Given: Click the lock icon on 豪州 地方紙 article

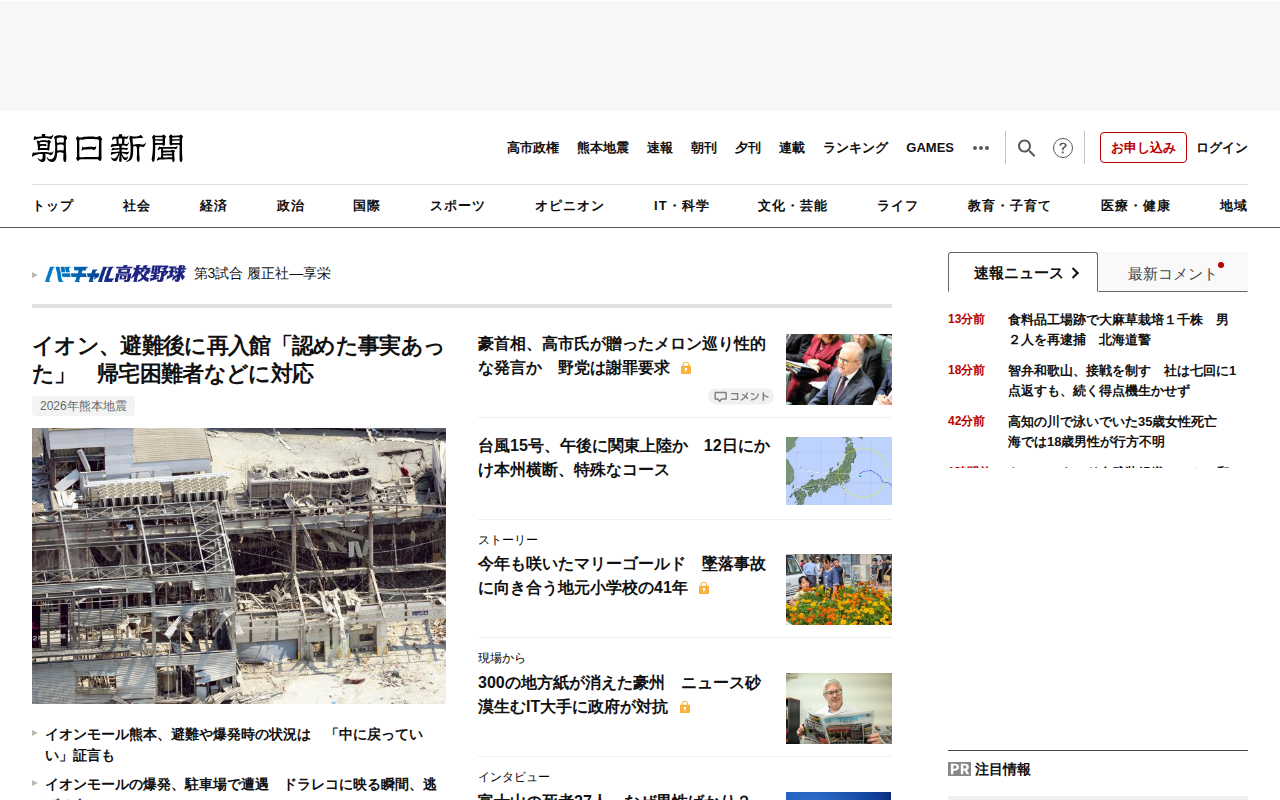Looking at the screenshot, I should pos(685,707).
